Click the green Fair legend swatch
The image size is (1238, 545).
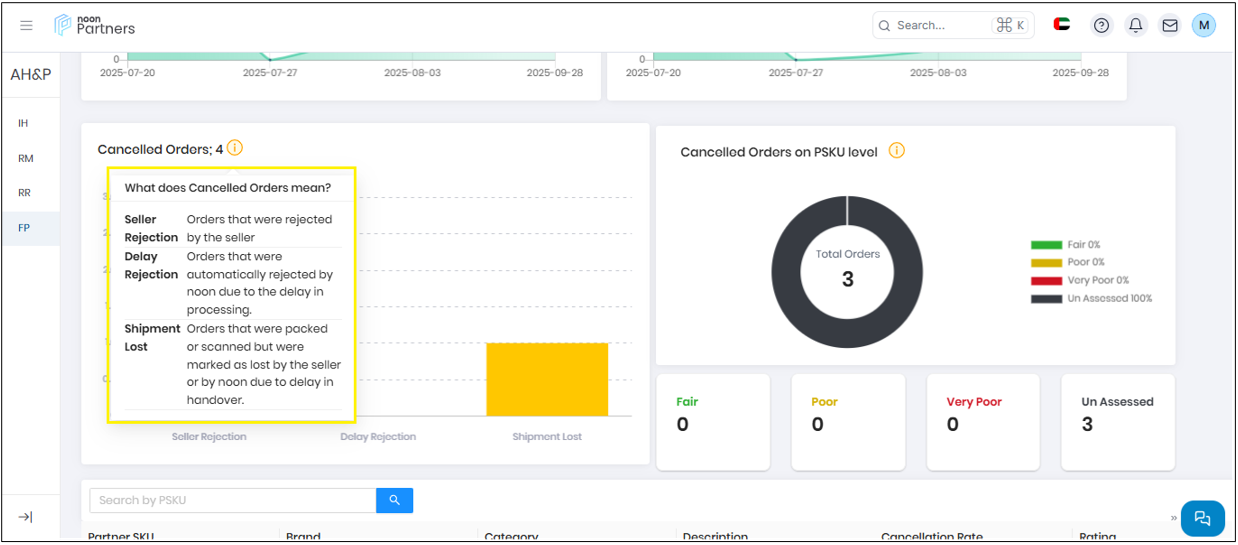pyautogui.click(x=1046, y=245)
